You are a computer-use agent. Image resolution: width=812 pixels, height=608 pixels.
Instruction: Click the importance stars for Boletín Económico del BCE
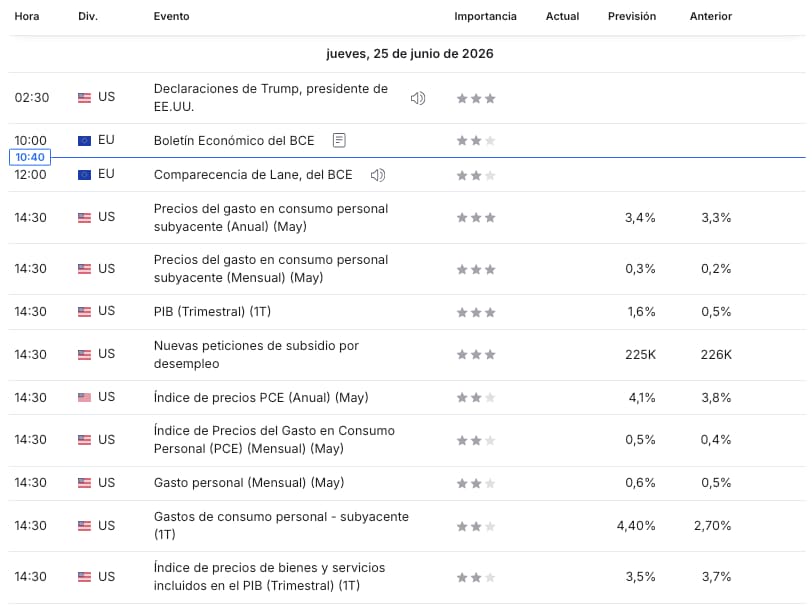476,140
